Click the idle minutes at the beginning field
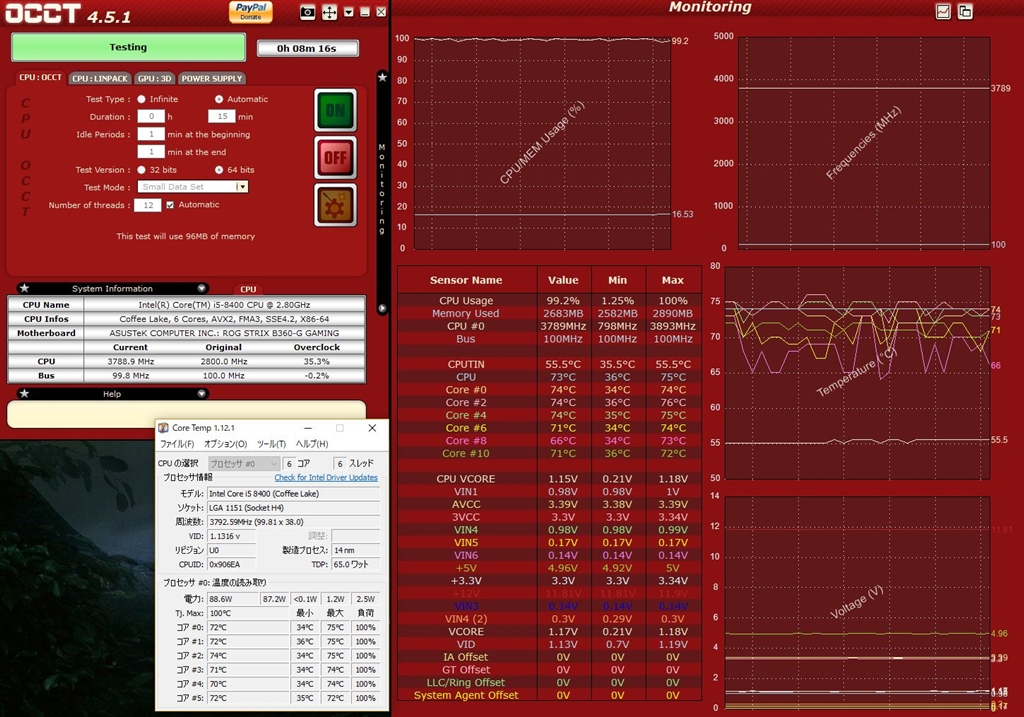1024x717 pixels. (151, 134)
